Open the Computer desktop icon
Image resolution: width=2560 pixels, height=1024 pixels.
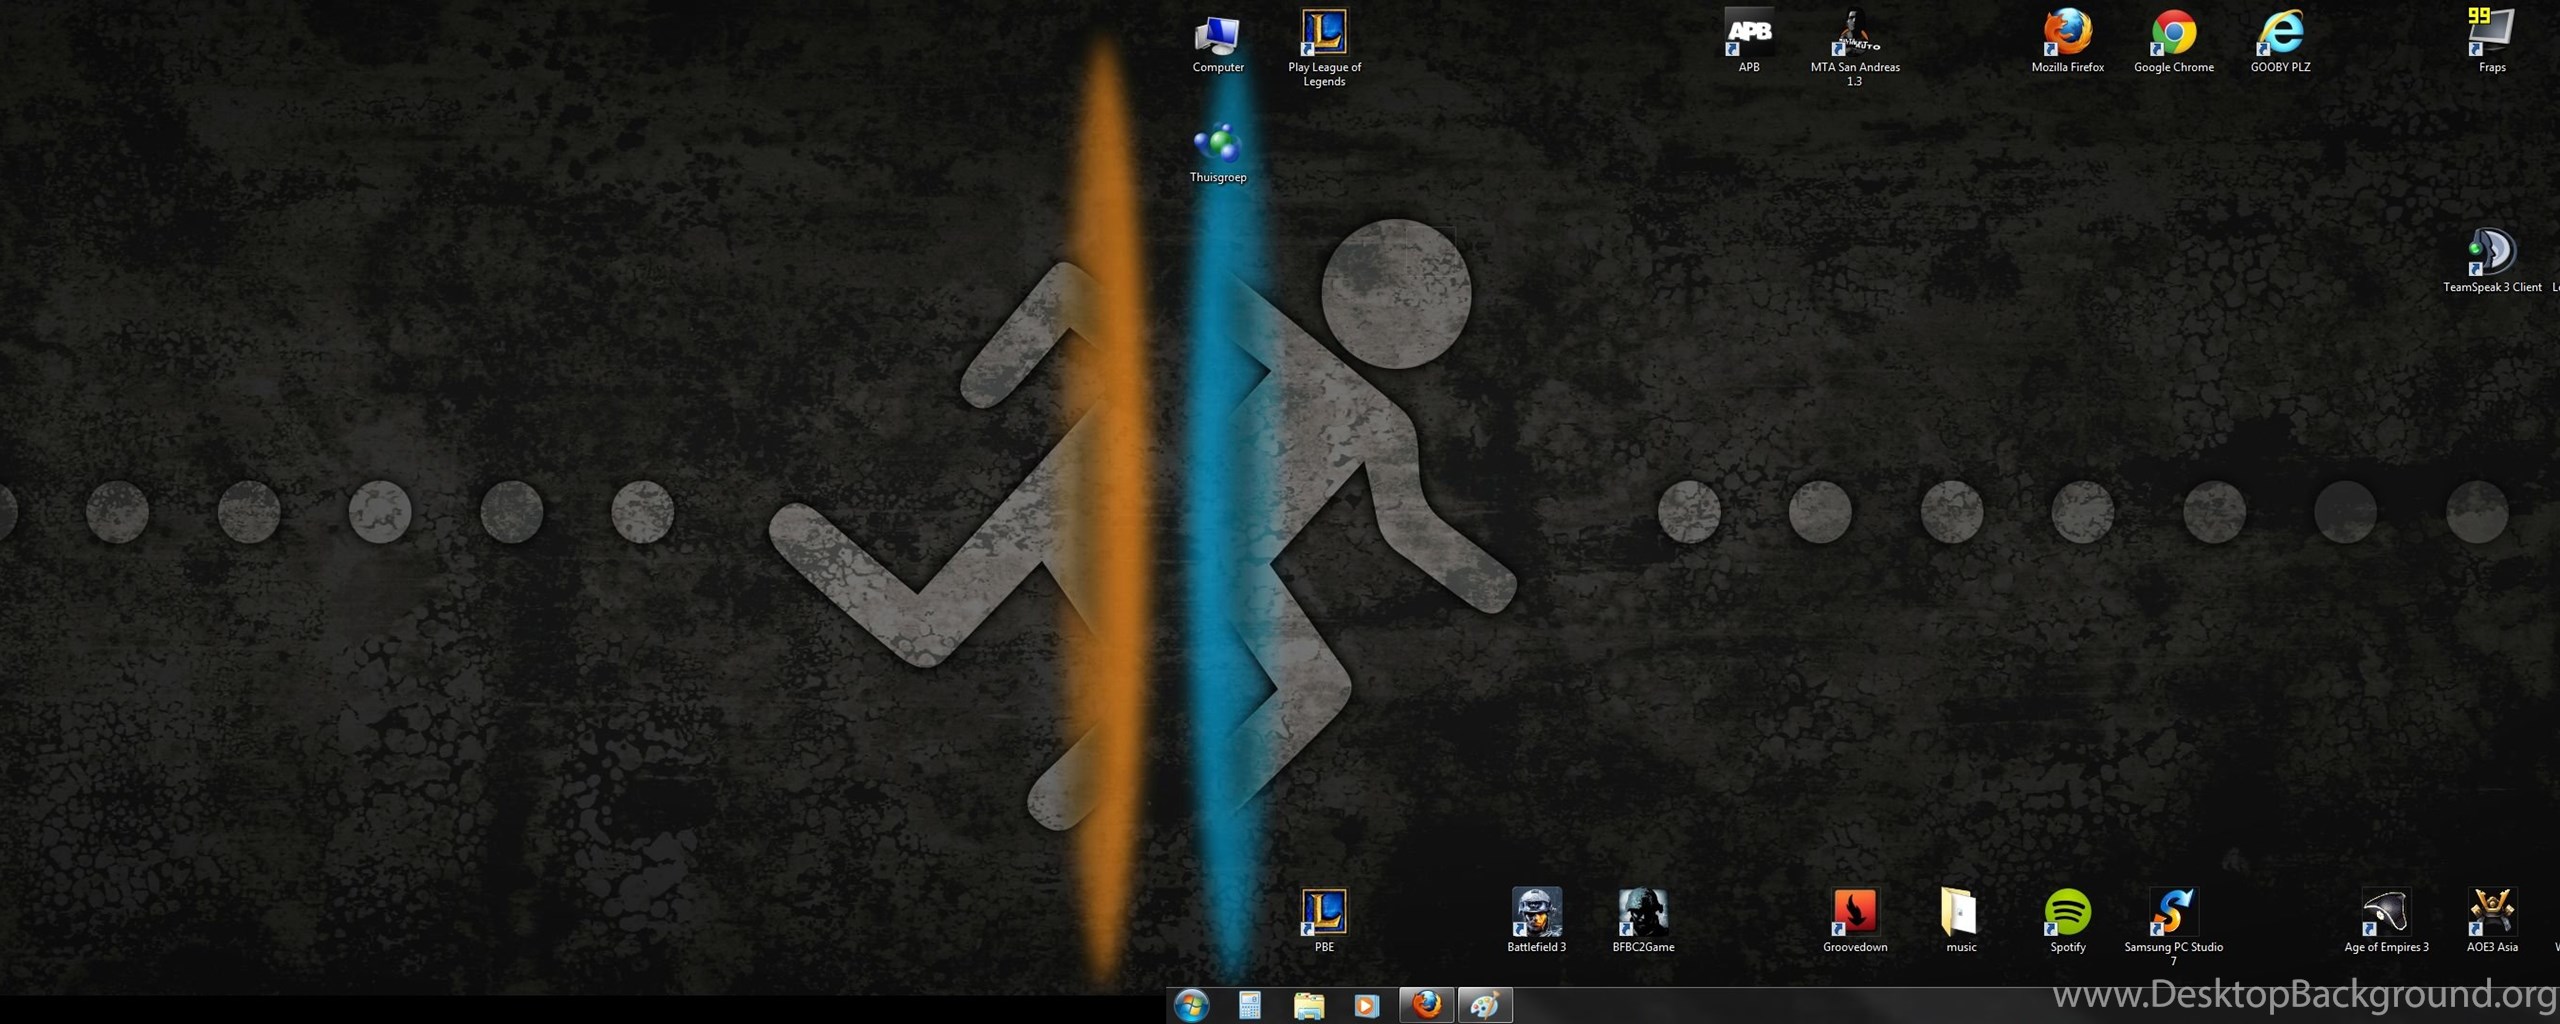[x=1217, y=42]
